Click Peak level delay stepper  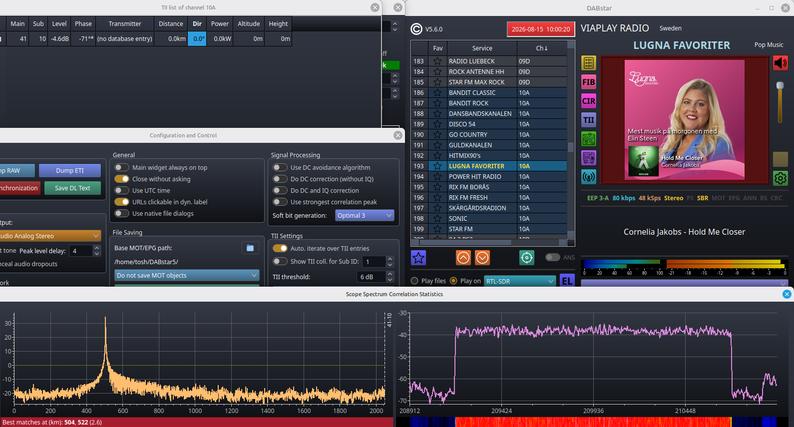(97, 251)
